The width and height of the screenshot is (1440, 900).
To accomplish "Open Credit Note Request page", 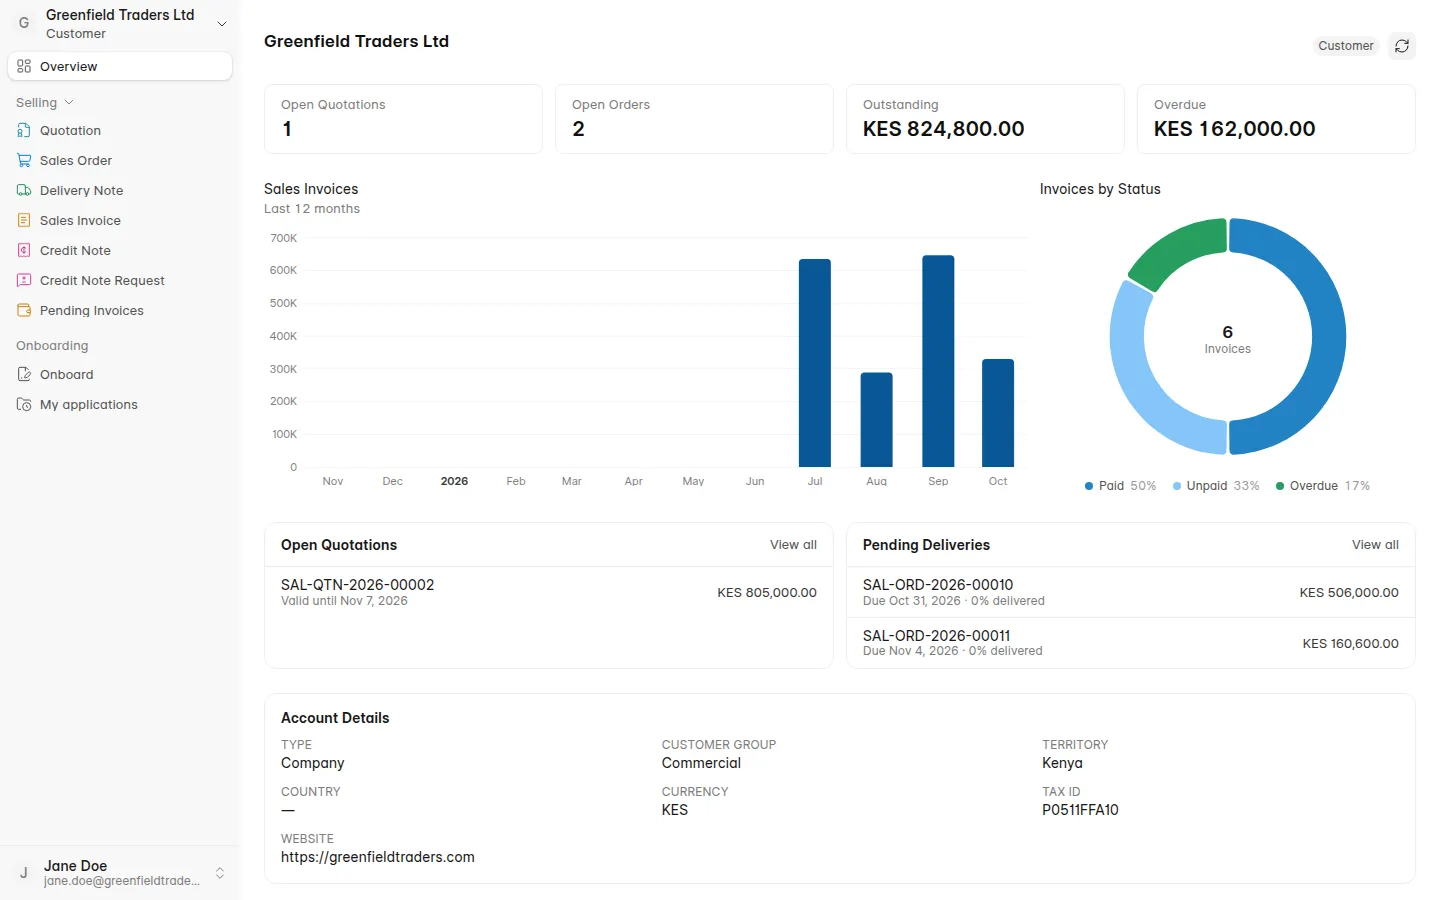I will click(x=120, y=280).
